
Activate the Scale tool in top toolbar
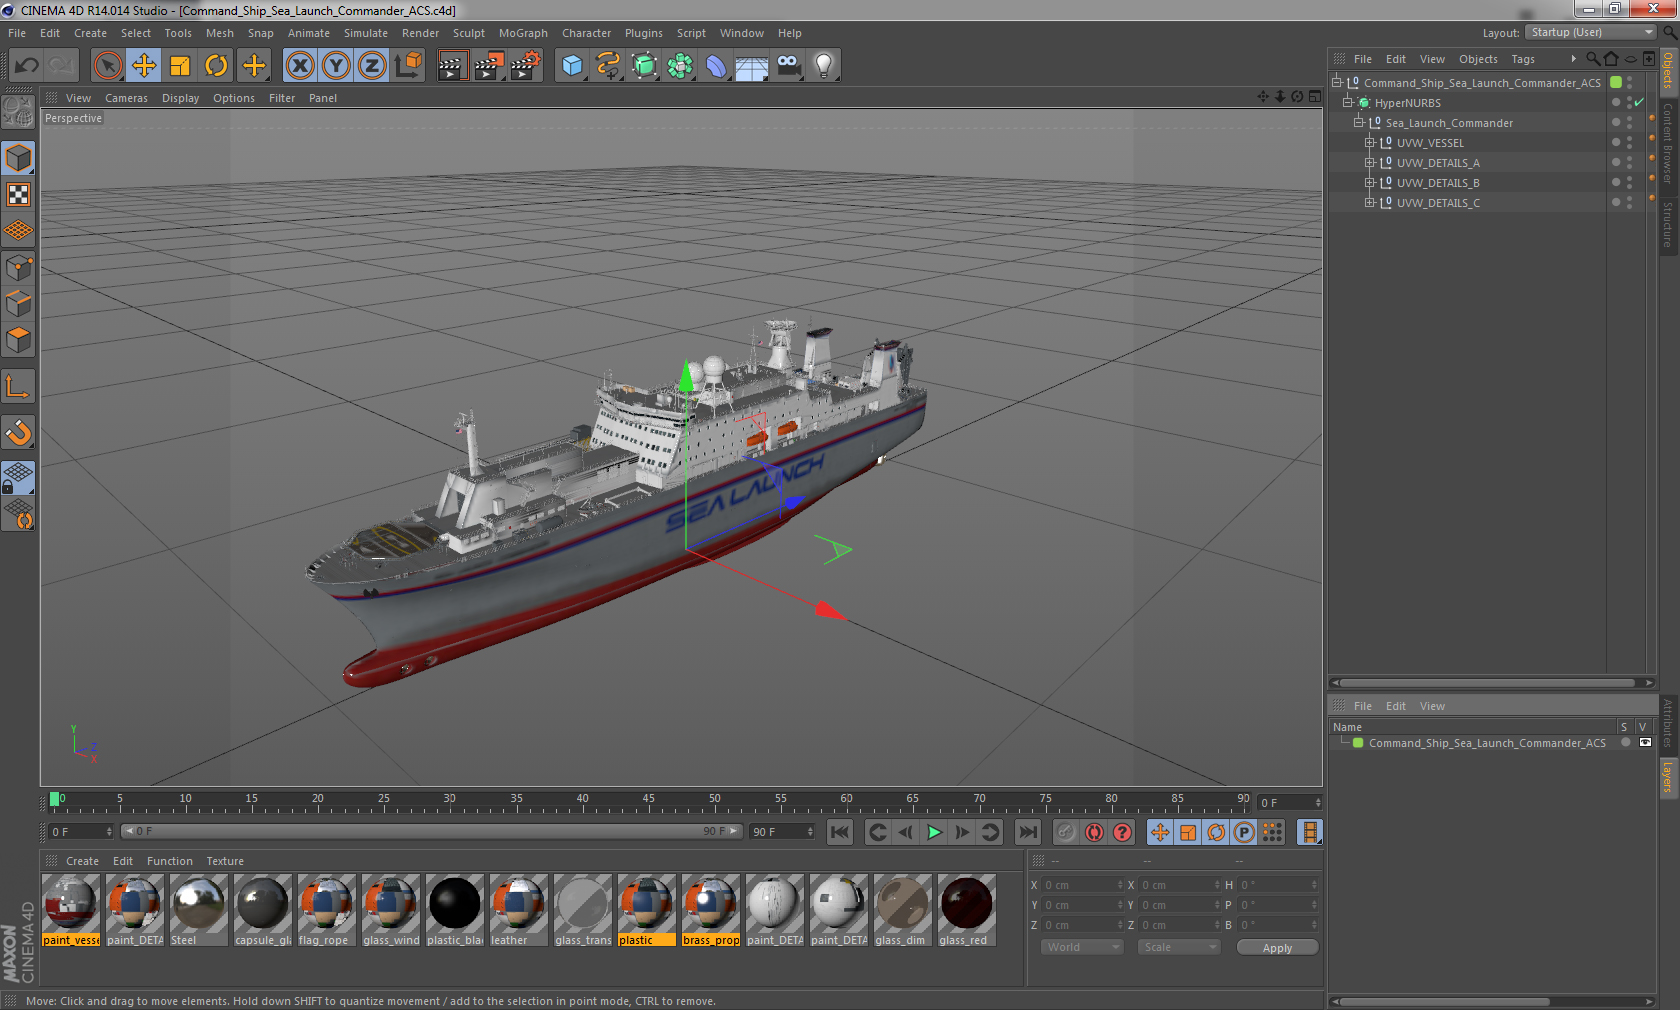[180, 66]
